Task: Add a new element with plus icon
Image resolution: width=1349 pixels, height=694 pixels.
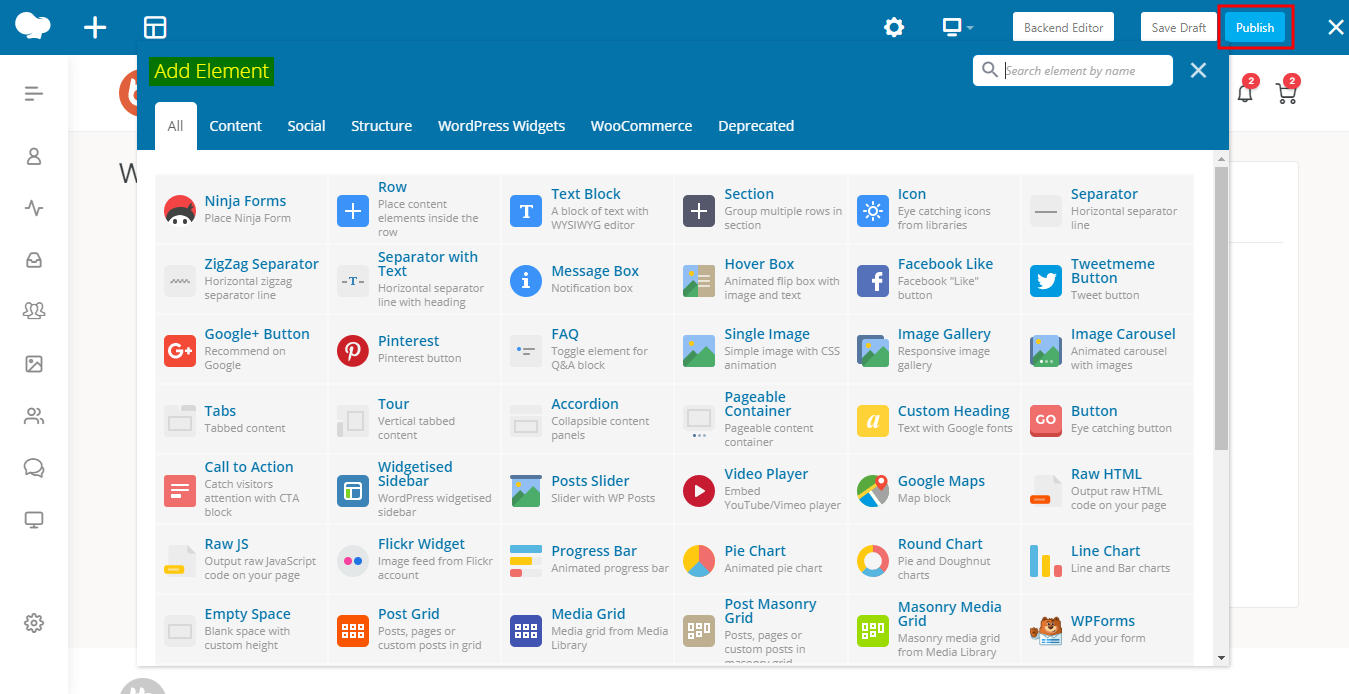Action: pos(95,27)
